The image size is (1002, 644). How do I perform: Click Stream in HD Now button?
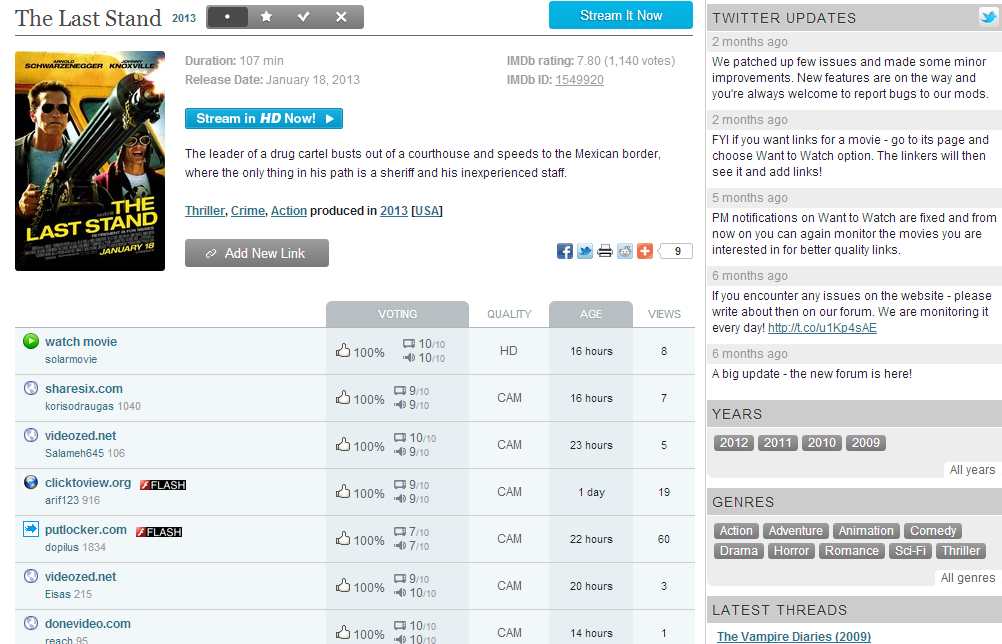pos(264,118)
